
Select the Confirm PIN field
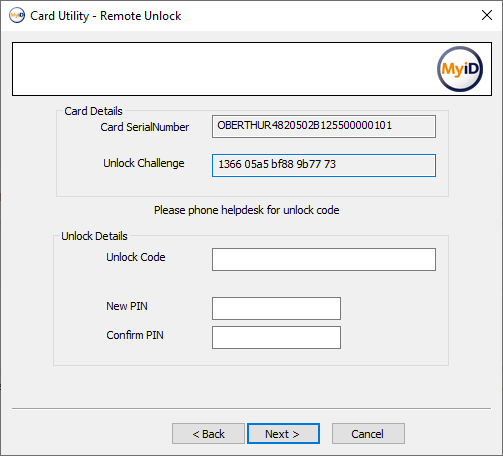click(x=276, y=337)
